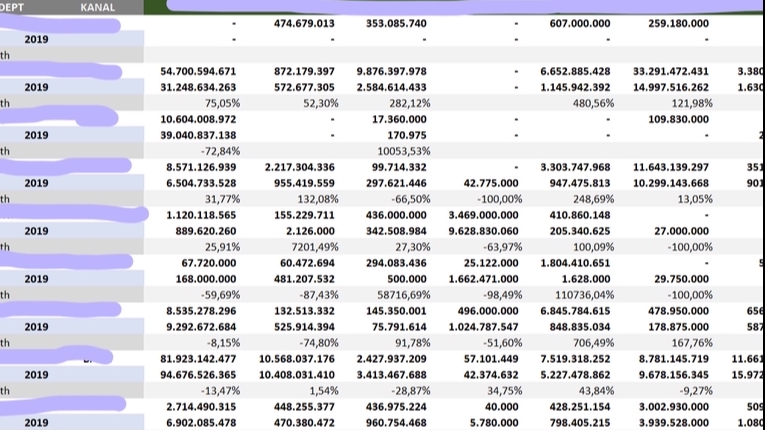This screenshot has height=430, width=765.
Task: Click cell 8.535.278.296
Action: pyautogui.click(x=201, y=311)
